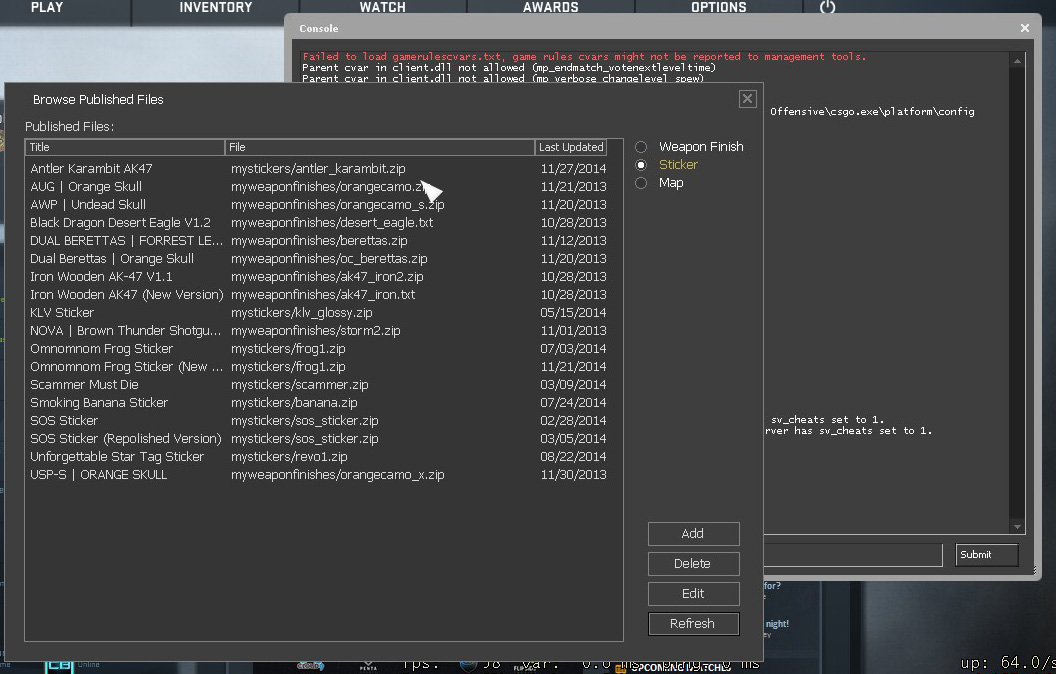
Task: Select Iron Wooden AK47 (New Version) row
Action: [318, 294]
